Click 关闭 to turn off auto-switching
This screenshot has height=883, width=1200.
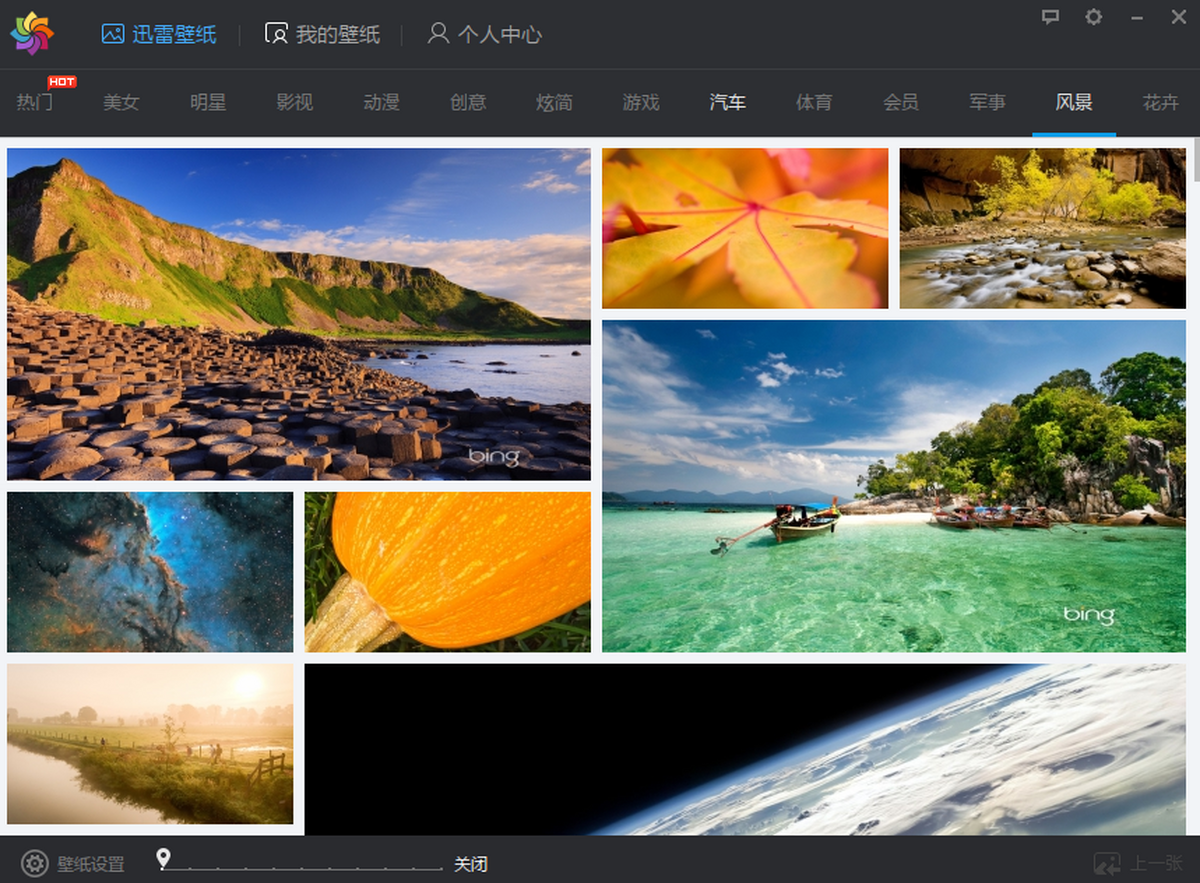coord(471,864)
